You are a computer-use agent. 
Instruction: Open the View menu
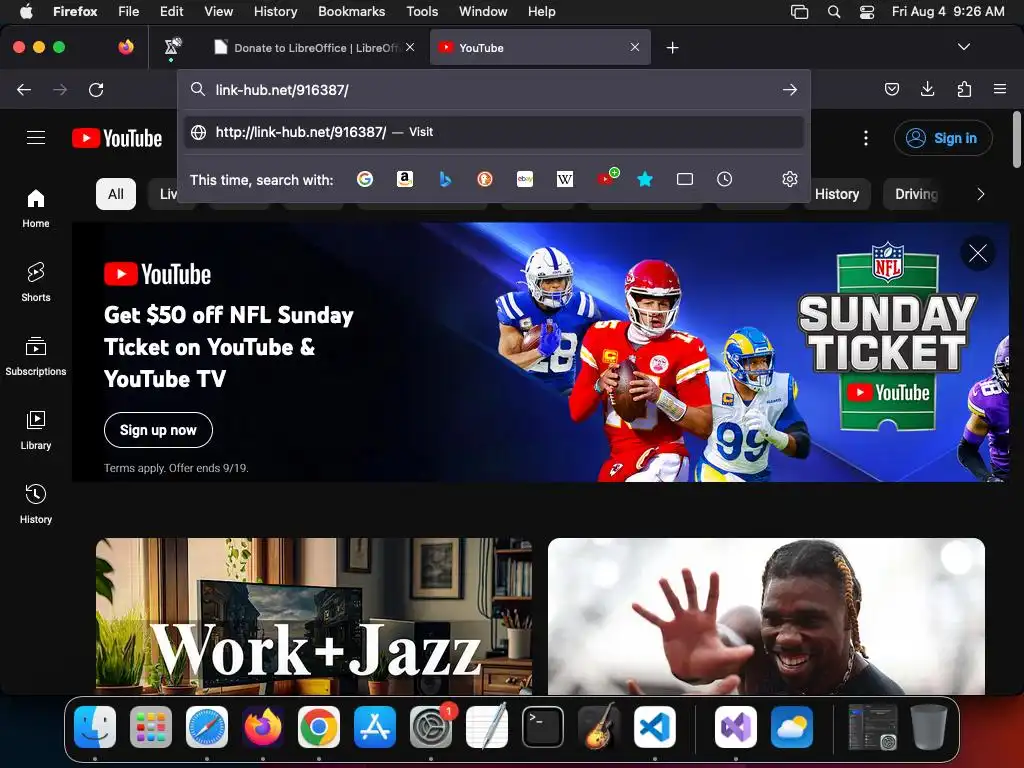pyautogui.click(x=218, y=11)
